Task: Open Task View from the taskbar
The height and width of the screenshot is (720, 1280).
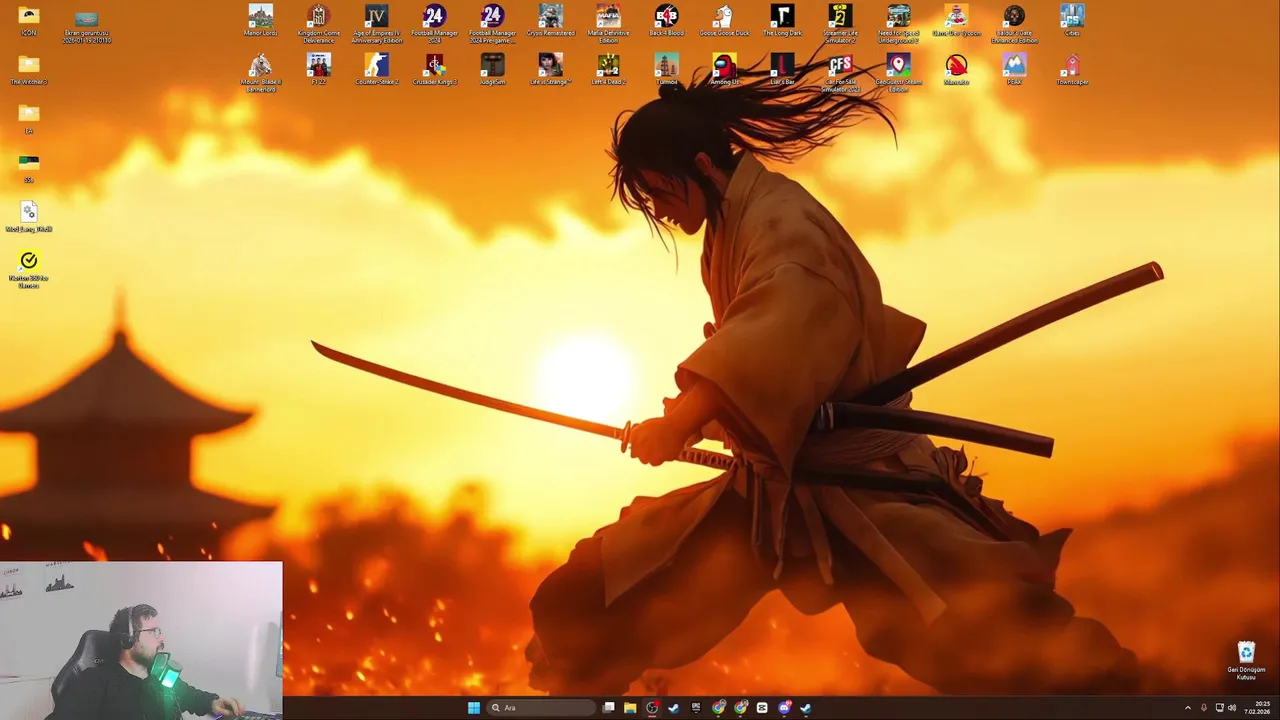Action: click(608, 708)
